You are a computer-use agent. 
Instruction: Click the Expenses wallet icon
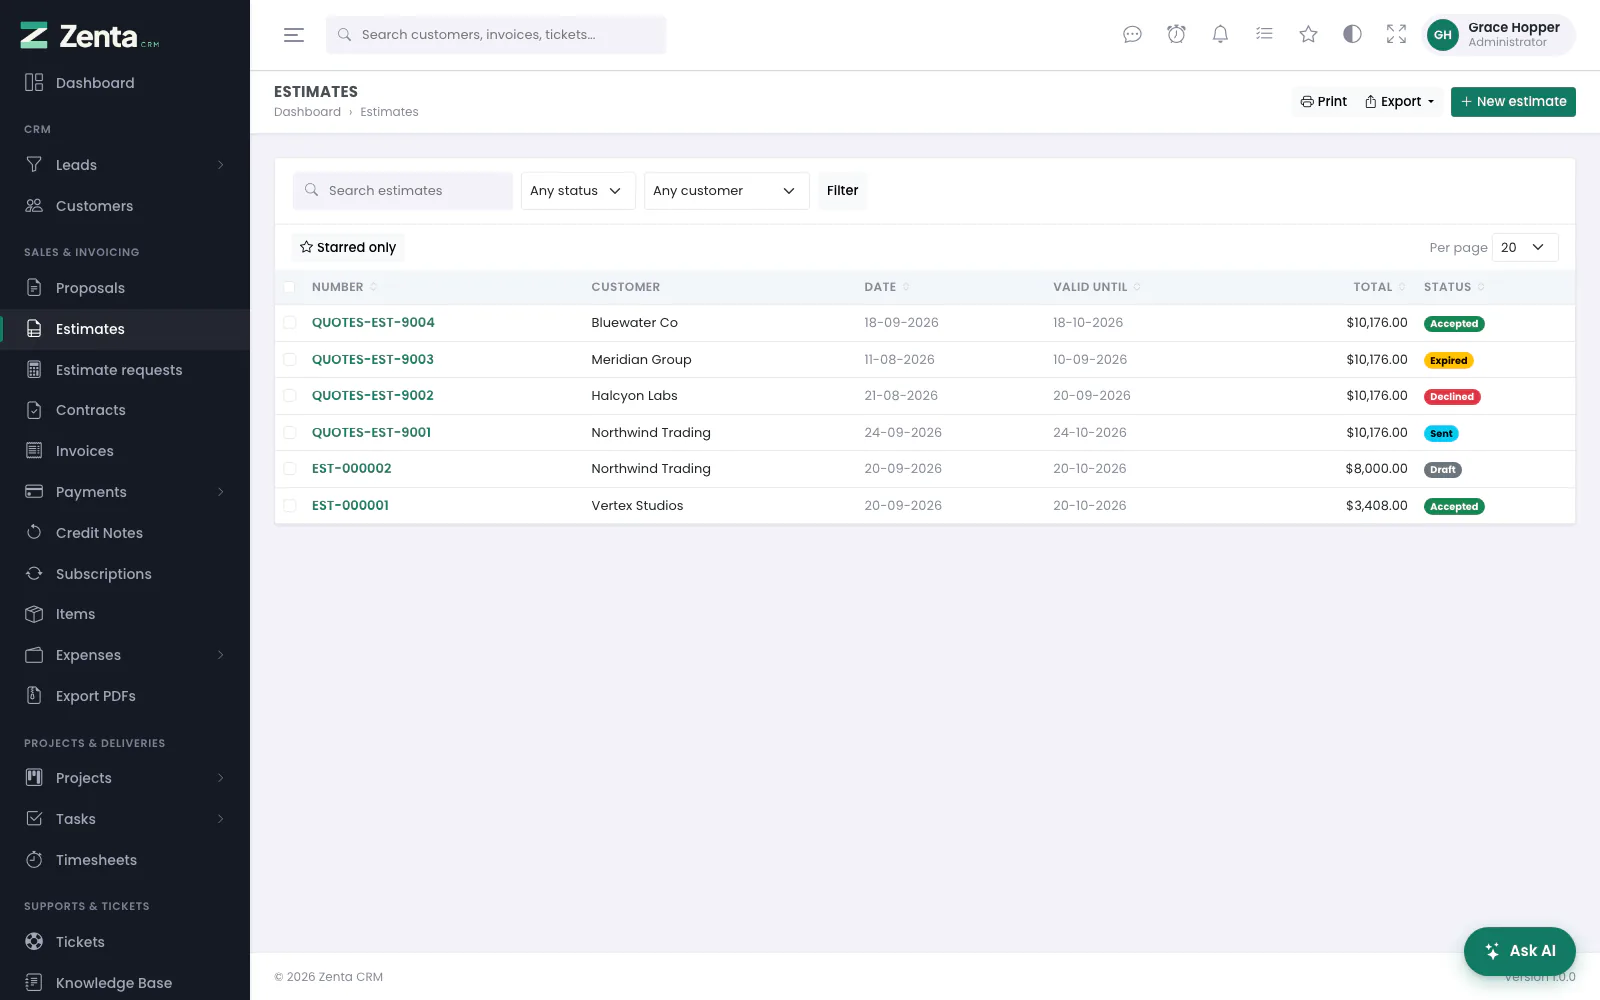pos(34,655)
